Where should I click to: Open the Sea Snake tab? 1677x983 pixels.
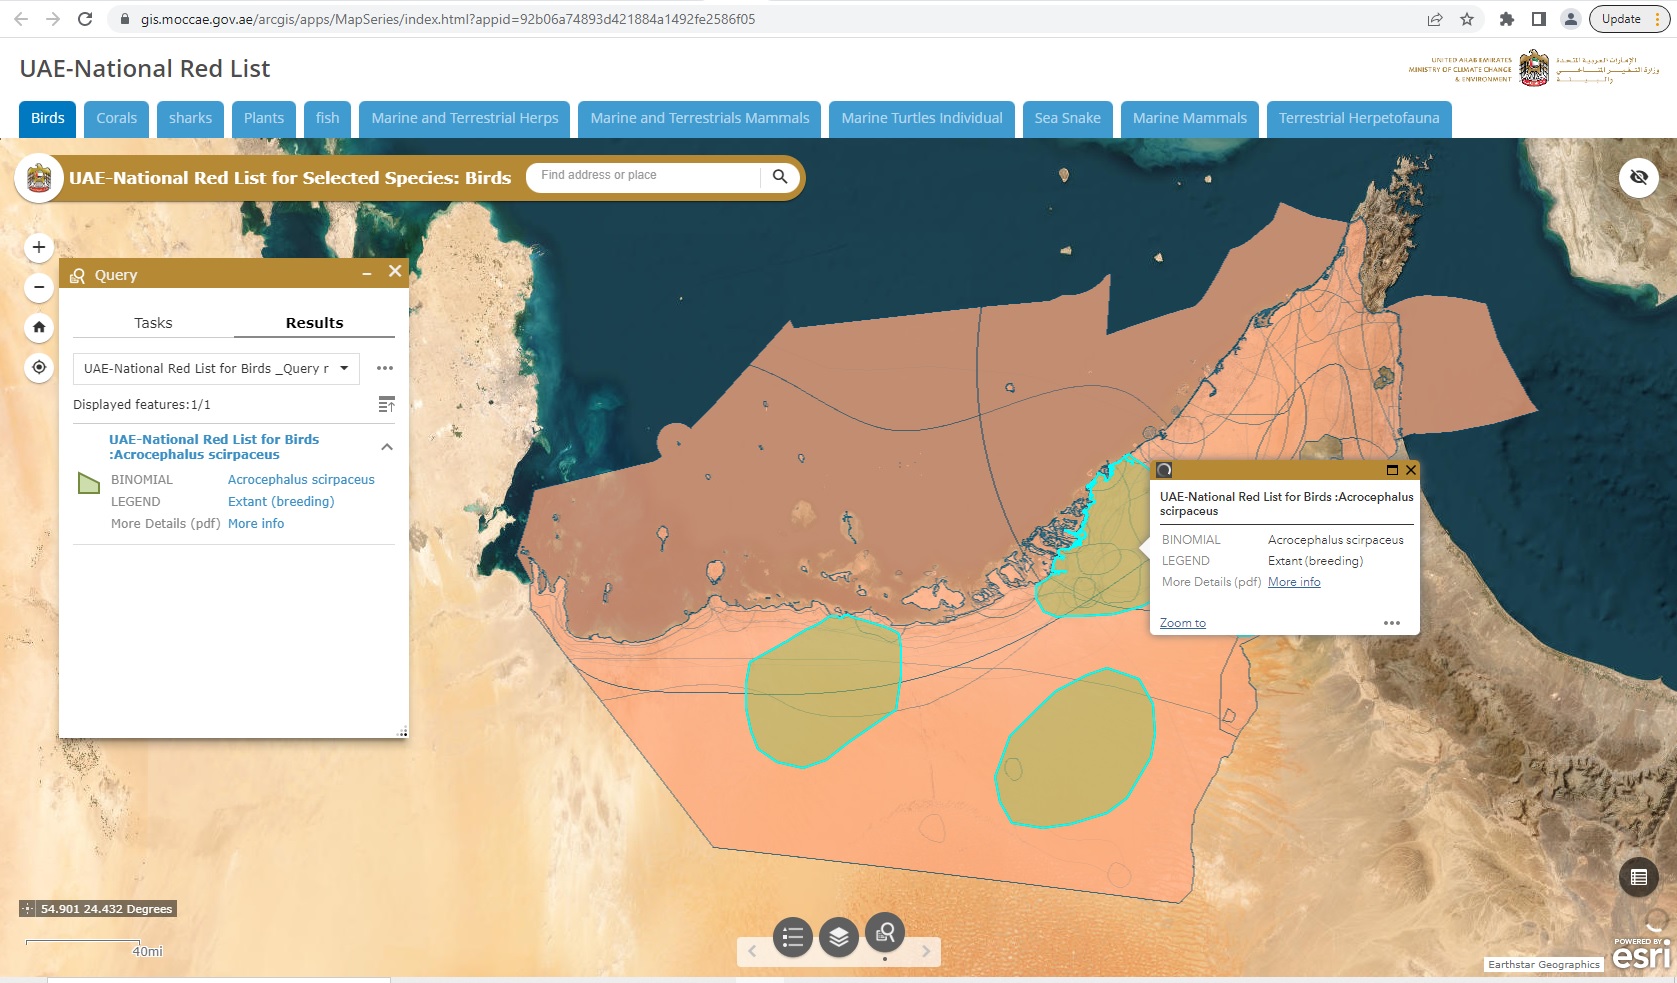pyautogui.click(x=1067, y=118)
